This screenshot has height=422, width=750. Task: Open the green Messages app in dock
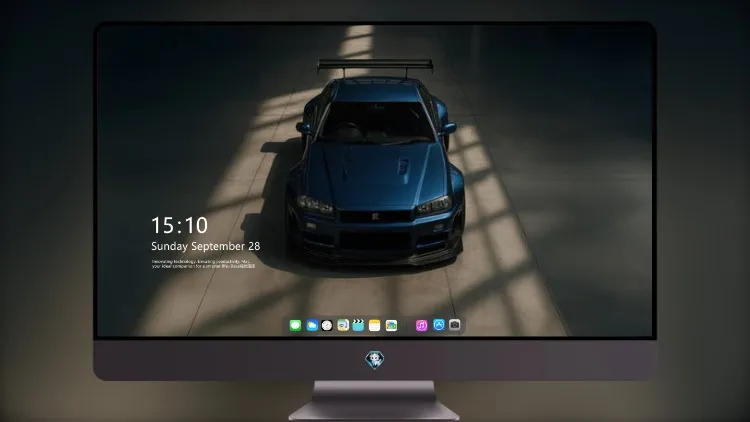click(x=295, y=326)
